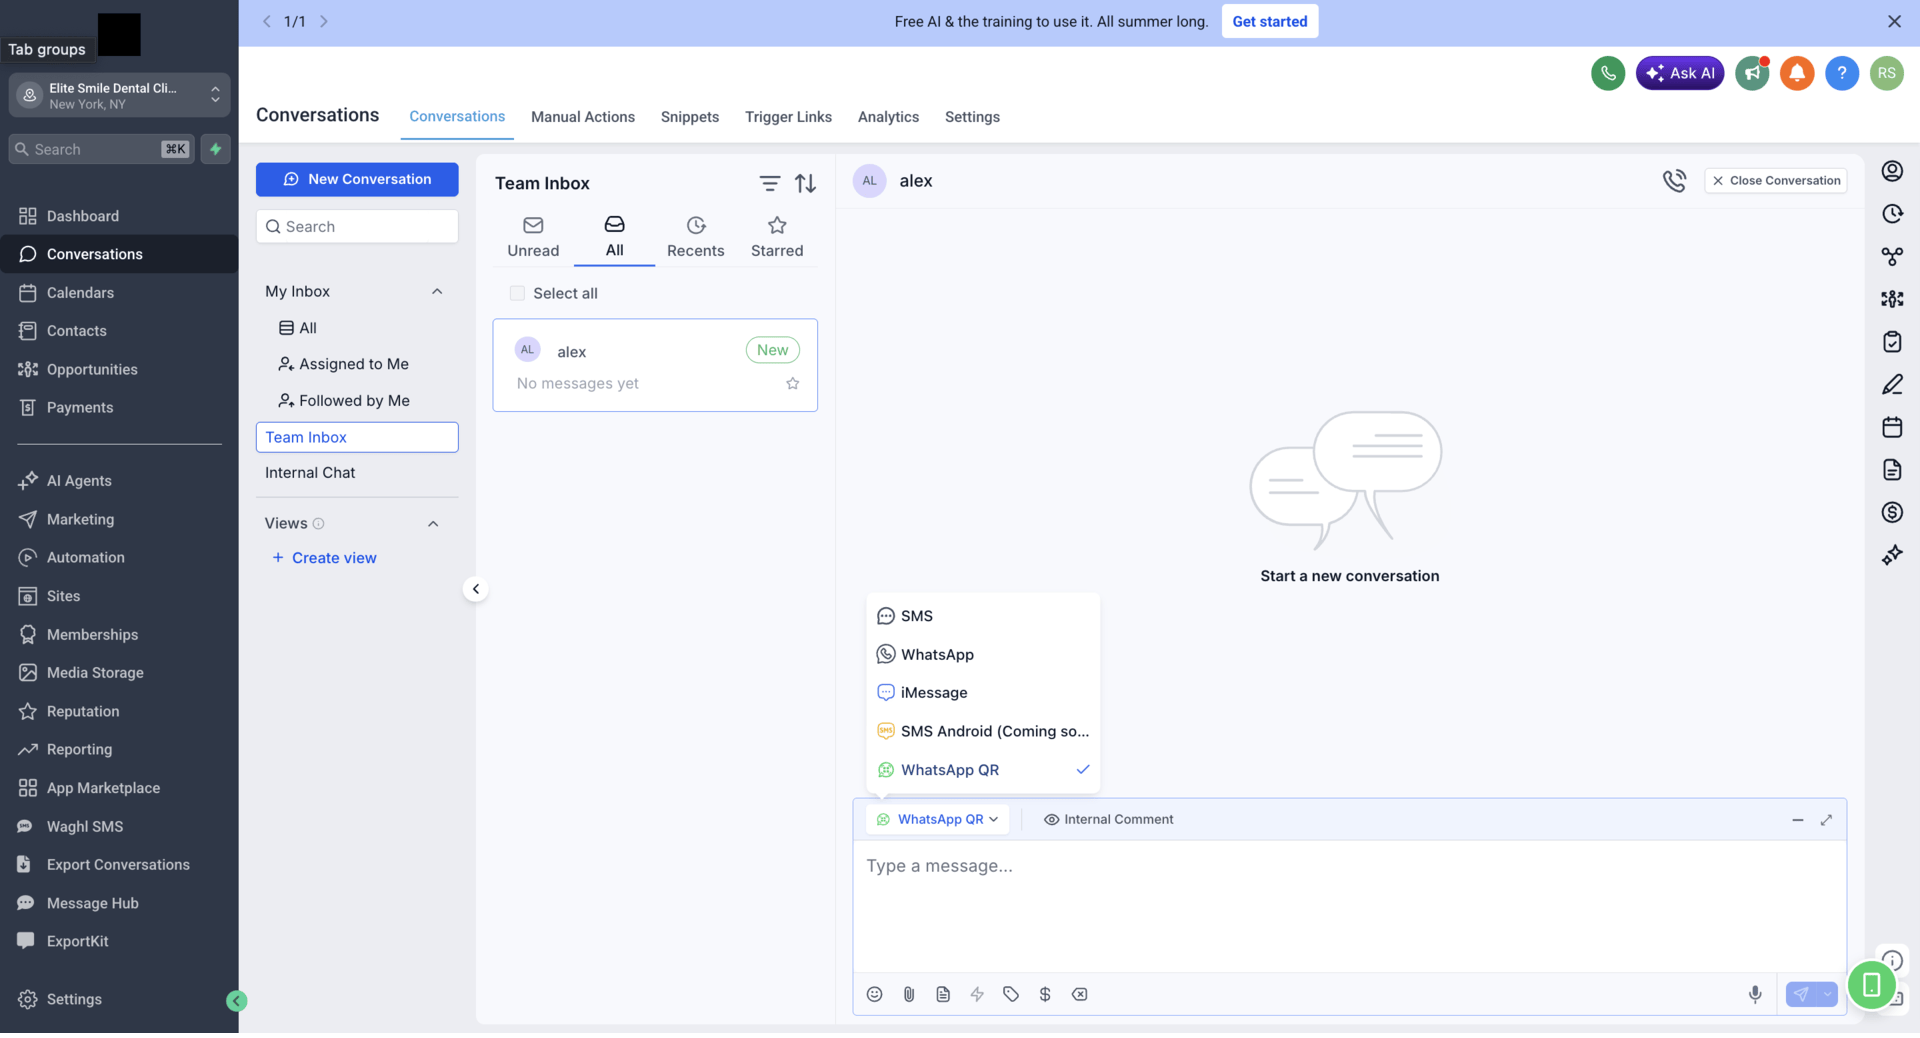Click into the Type a message box
This screenshot has width=1920, height=1038.
coord(1349,905)
